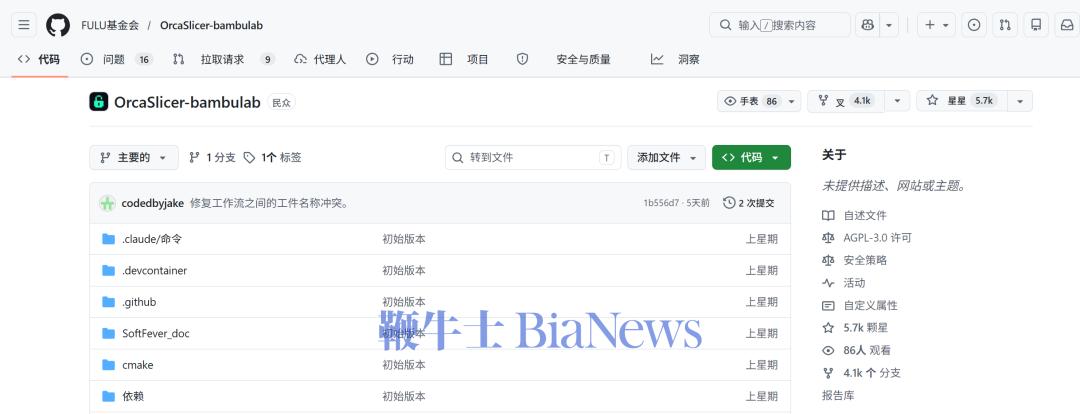Image resolution: width=1080 pixels, height=414 pixels.
Task: Click the 自述文件 book icon
Action: coord(828,216)
